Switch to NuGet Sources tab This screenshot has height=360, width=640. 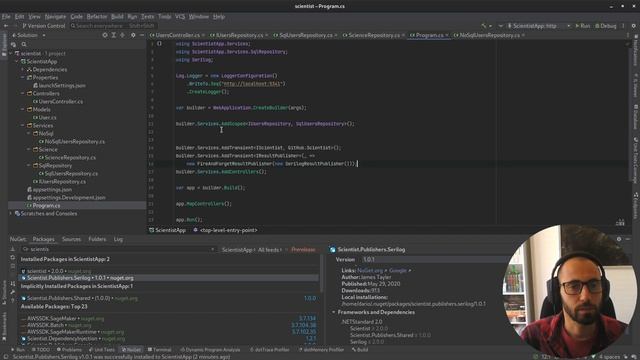71,239
